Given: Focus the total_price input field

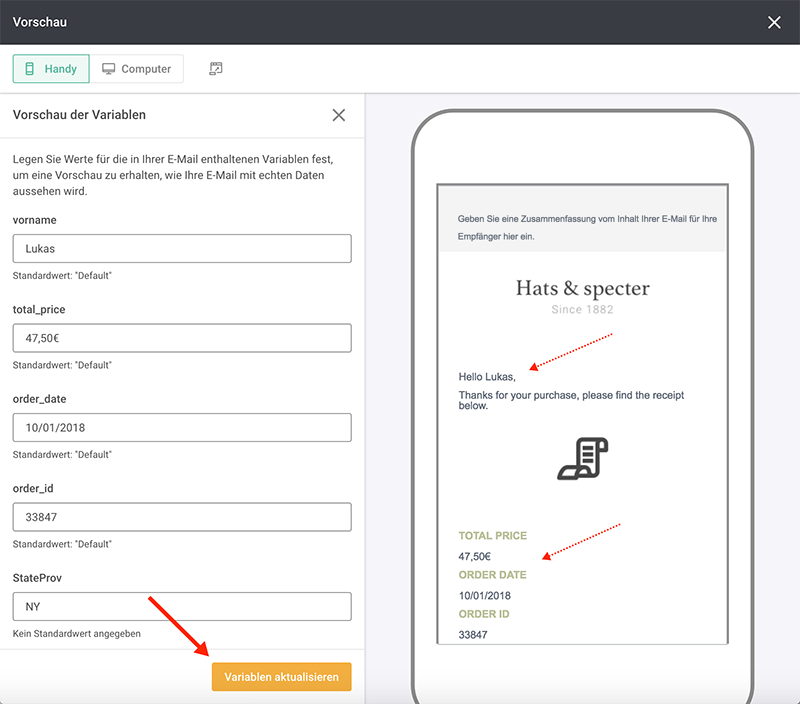Looking at the screenshot, I should [182, 338].
